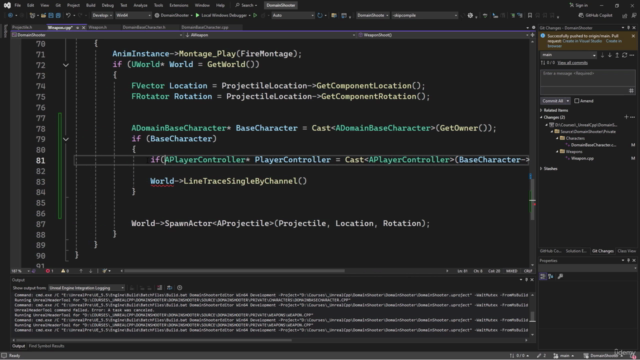Click the Save icon in the toolbar
Viewport: 640px width, 360px height.
(51, 16)
